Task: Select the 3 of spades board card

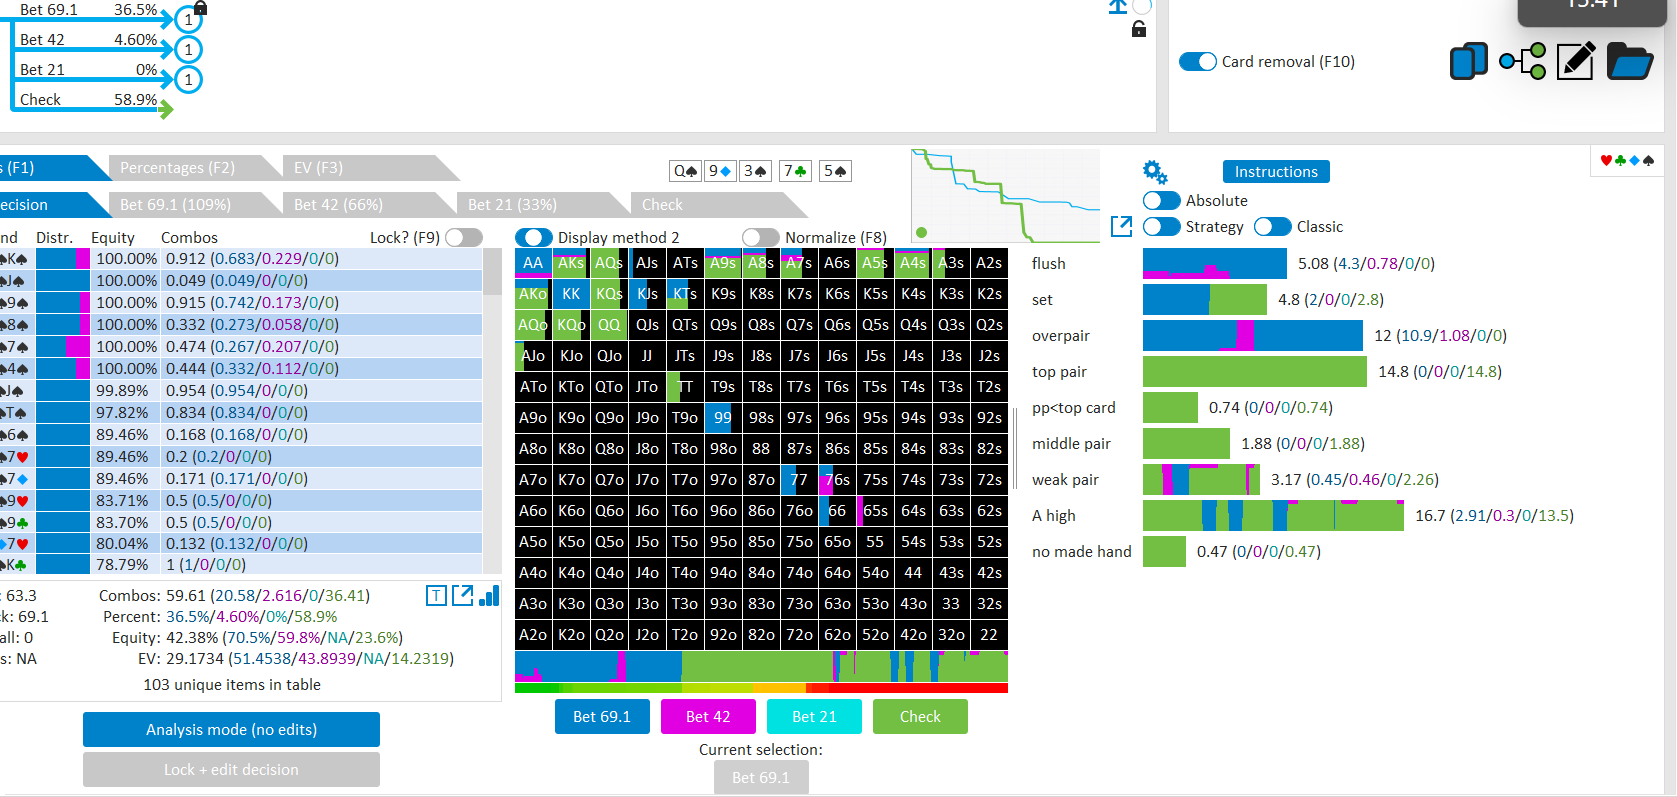Action: (755, 171)
